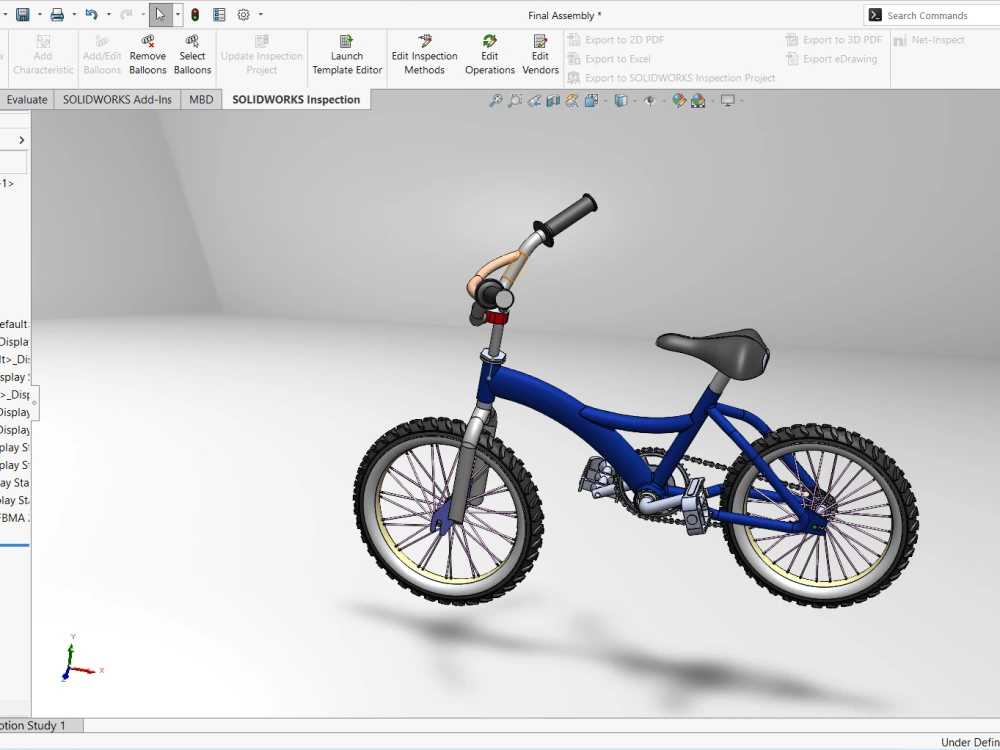Activate the Zoom to Area tool

tap(515, 101)
